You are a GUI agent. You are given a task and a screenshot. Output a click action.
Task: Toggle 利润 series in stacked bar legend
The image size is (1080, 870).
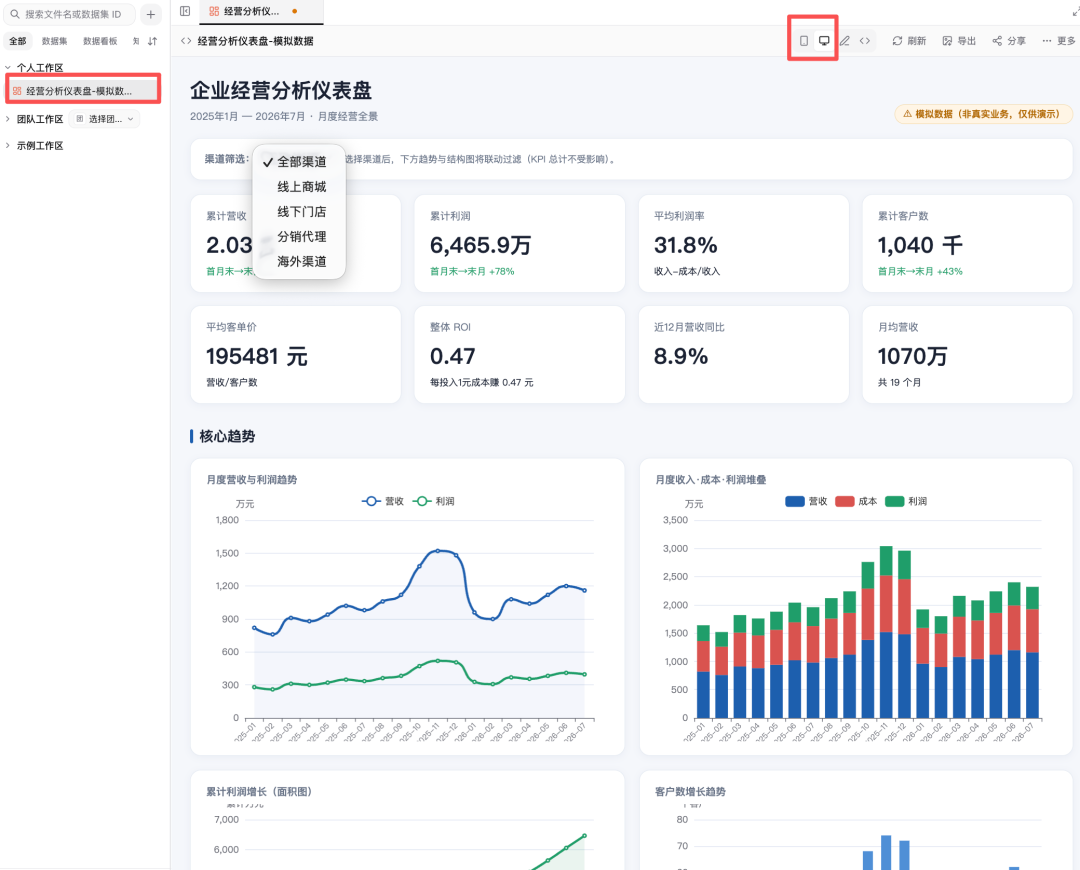point(906,501)
